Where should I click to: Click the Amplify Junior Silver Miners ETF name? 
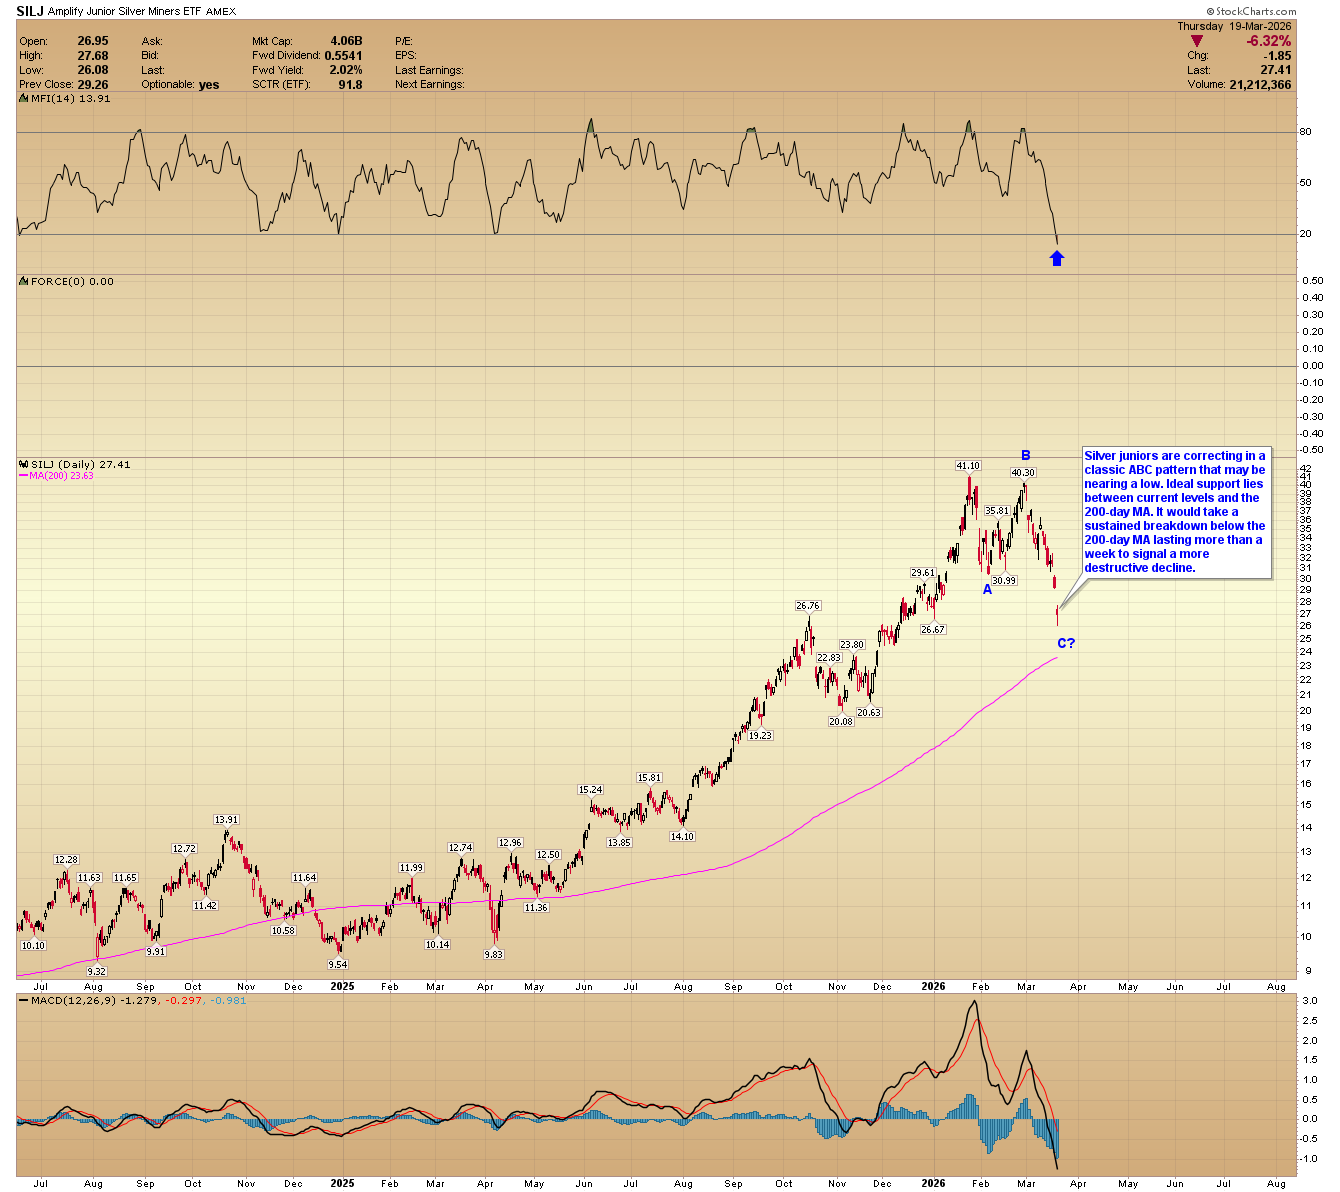(x=125, y=12)
